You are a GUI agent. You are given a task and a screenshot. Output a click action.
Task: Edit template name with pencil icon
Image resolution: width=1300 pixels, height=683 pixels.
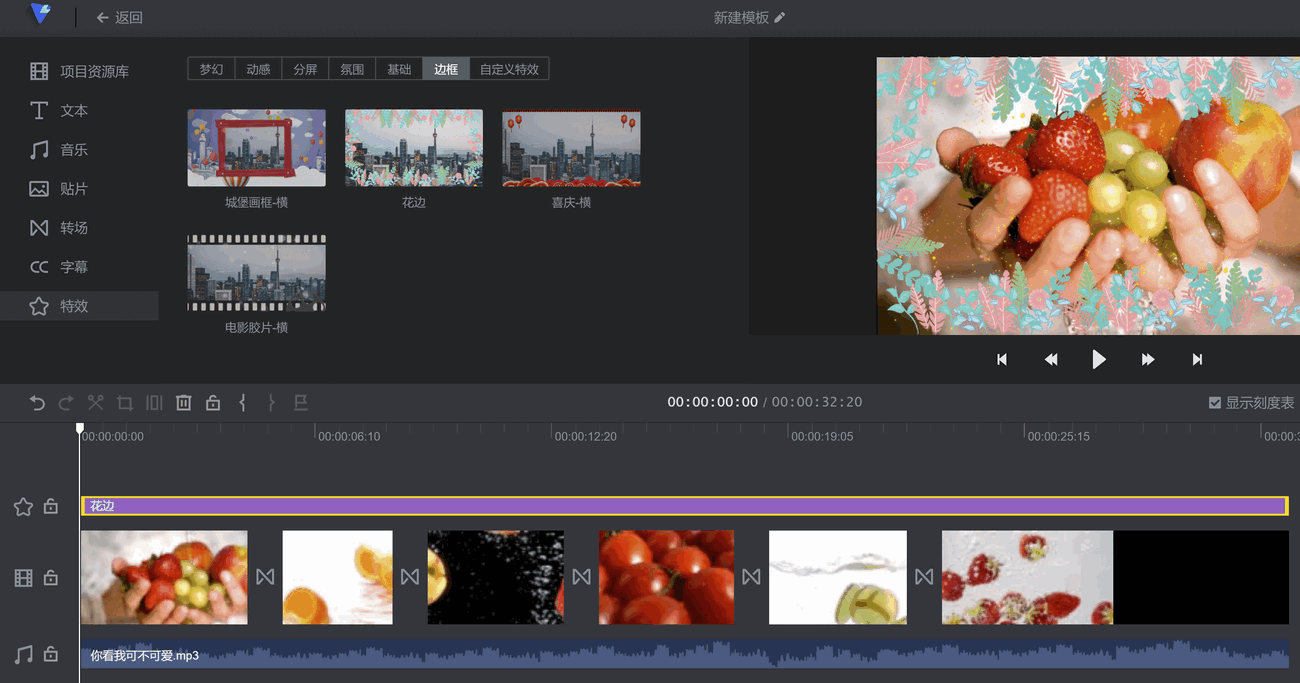(780, 18)
